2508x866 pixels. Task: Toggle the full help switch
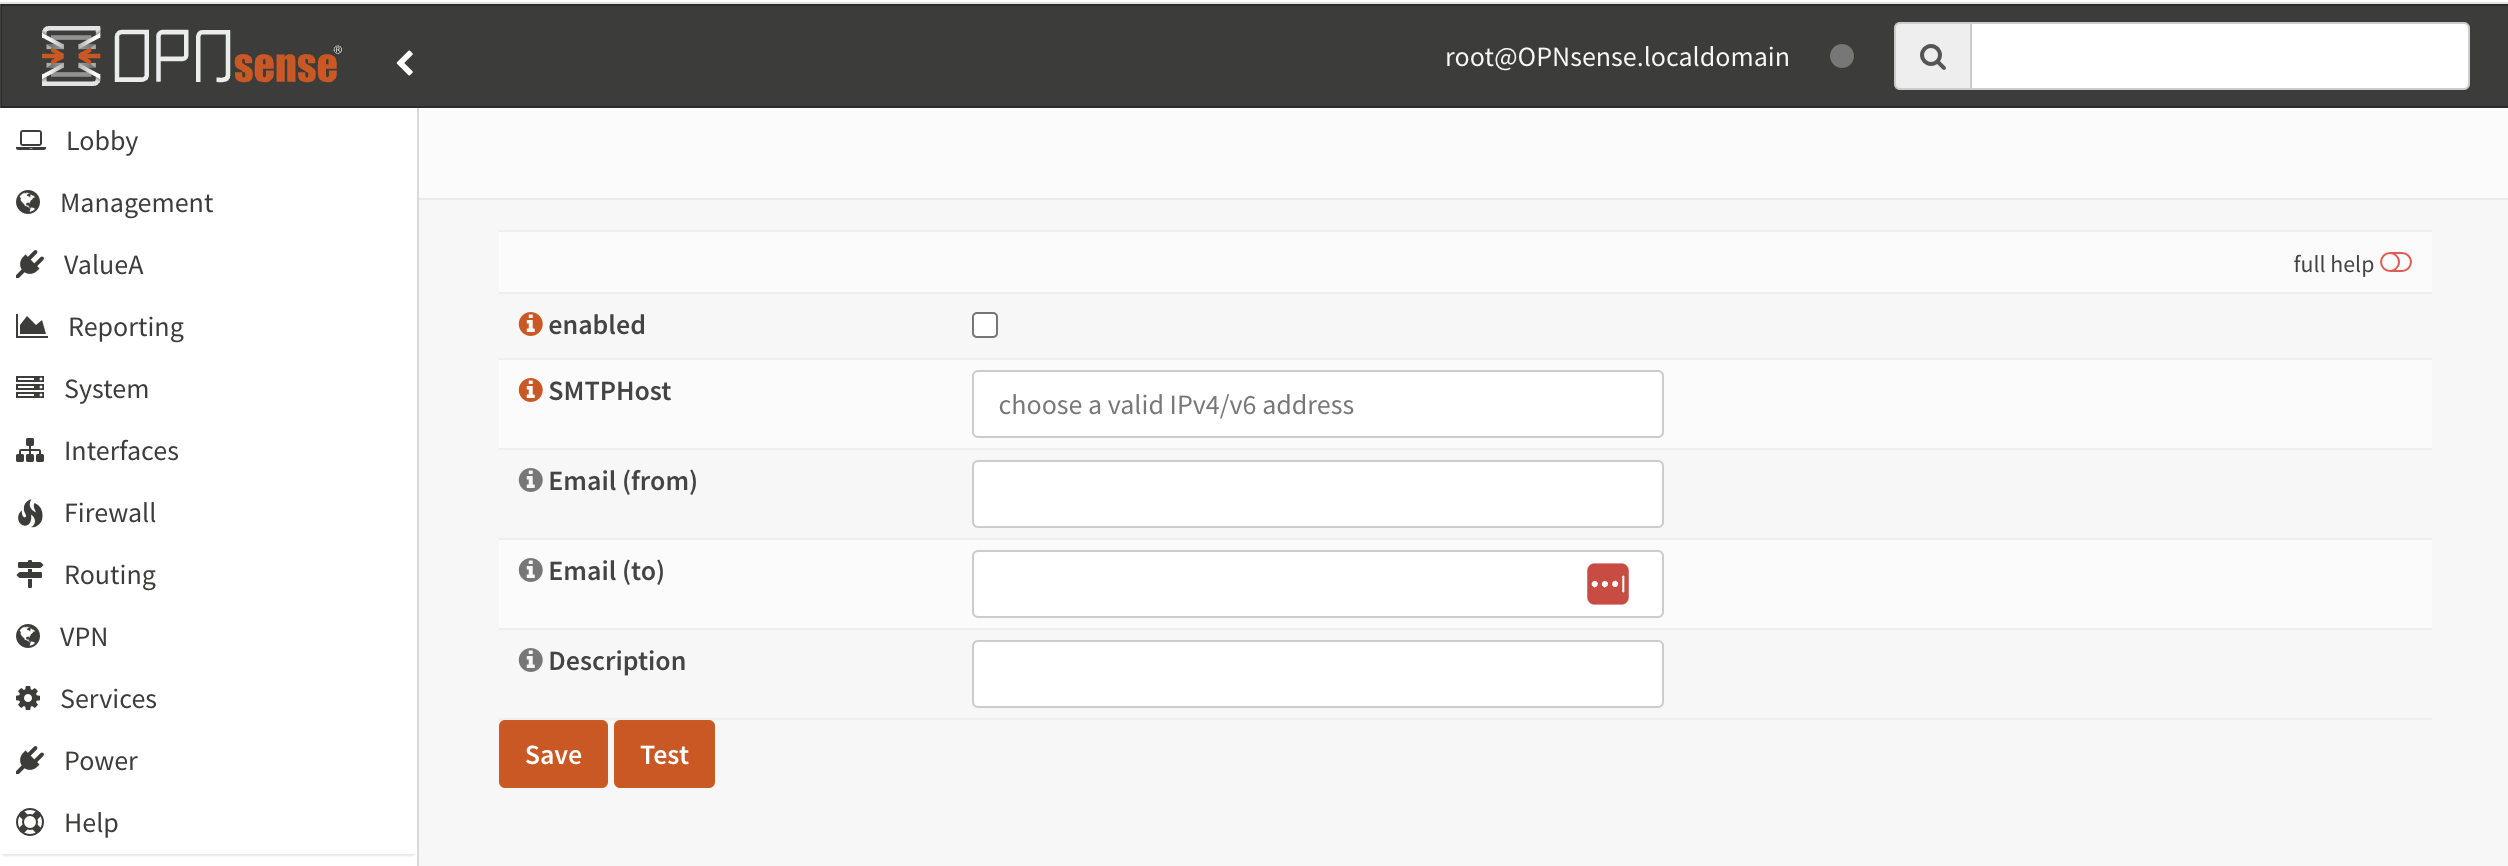click(x=2395, y=263)
